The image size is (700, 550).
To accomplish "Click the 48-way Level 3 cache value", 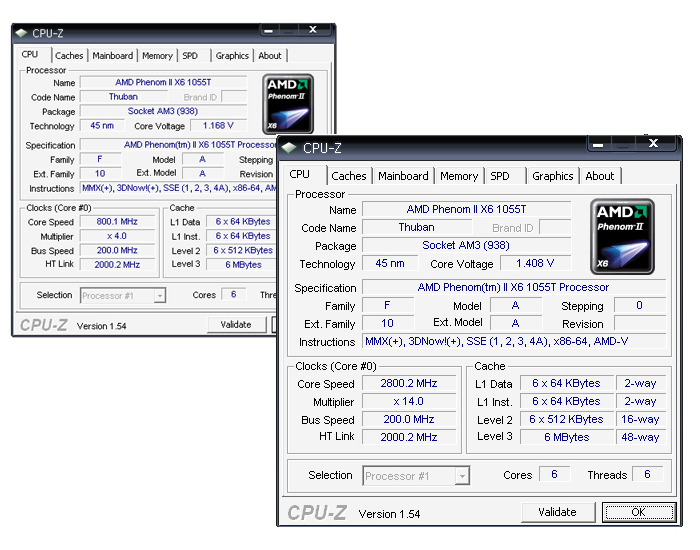I will click(640, 437).
